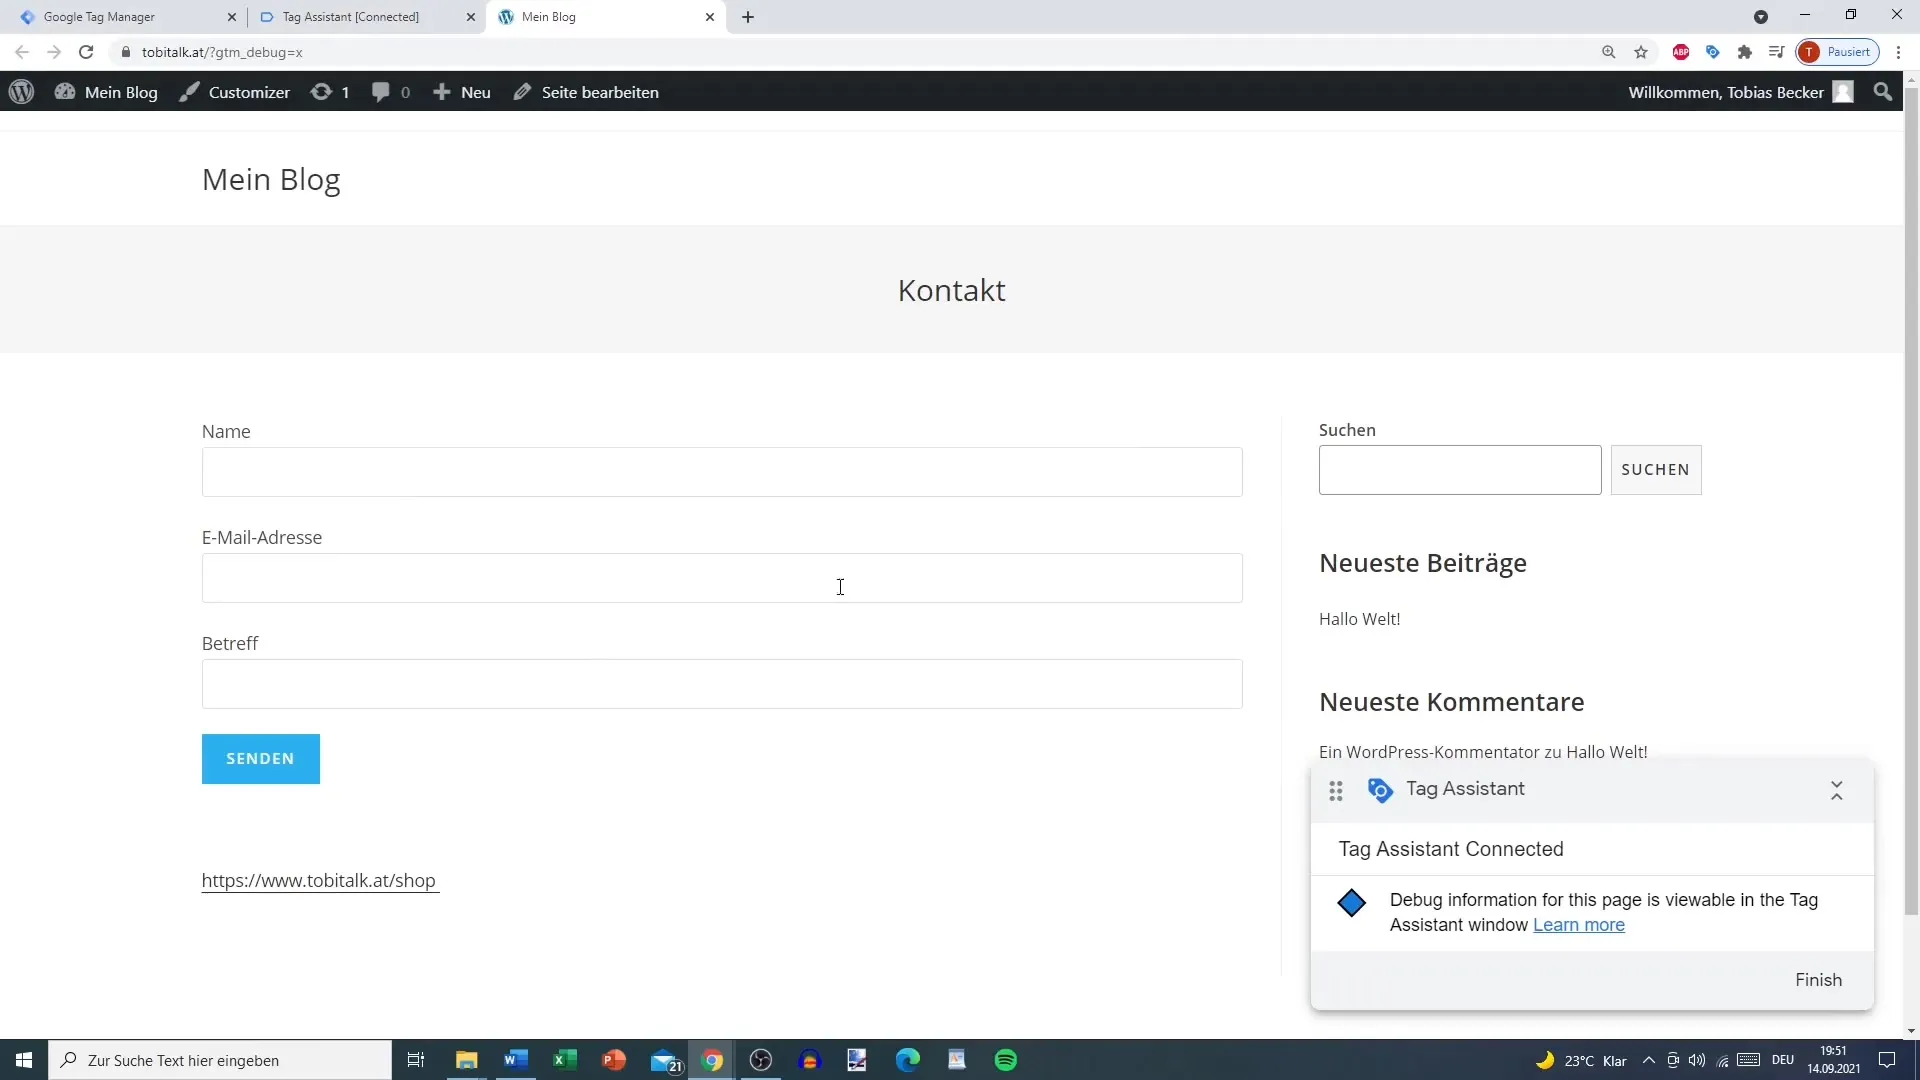
Task: Go forward in browser history
Action: tap(54, 52)
